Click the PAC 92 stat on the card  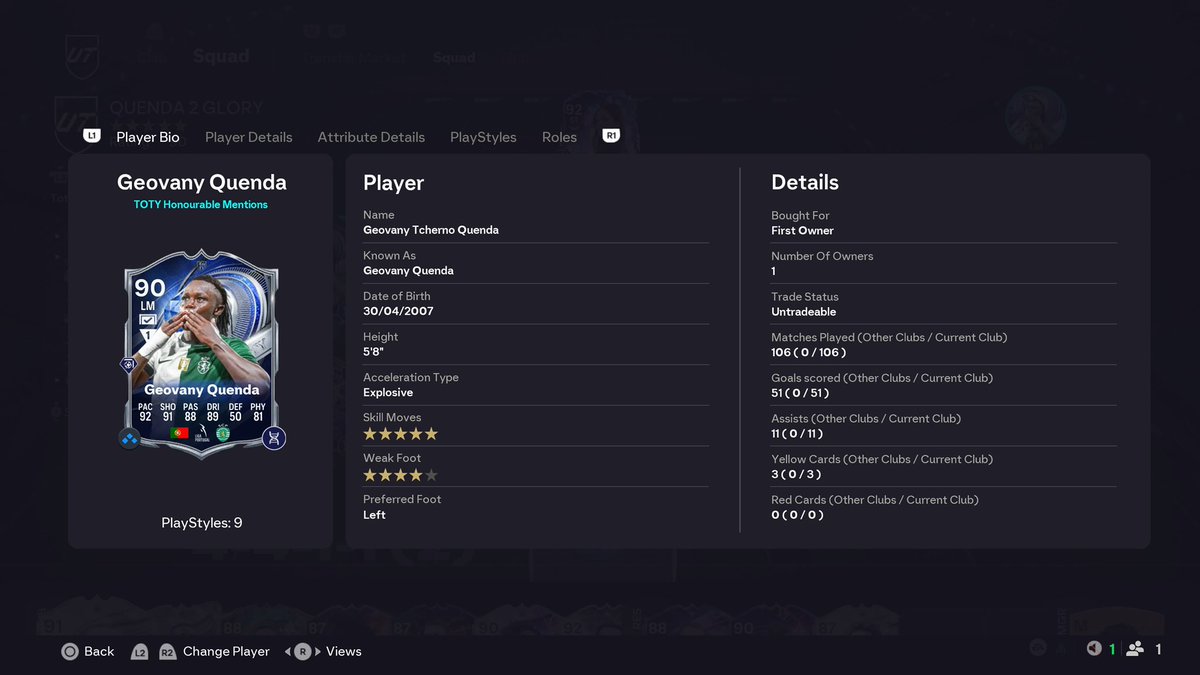coord(145,411)
